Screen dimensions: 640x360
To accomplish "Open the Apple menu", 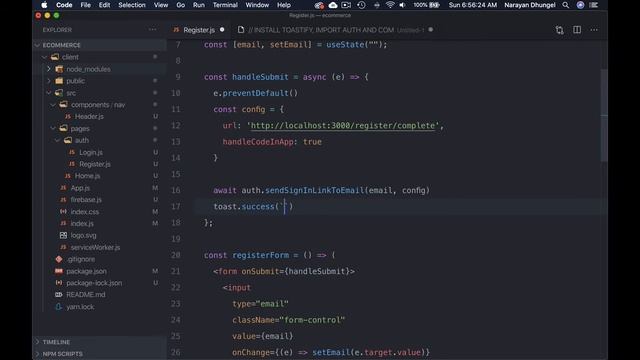I will tap(44, 5).
